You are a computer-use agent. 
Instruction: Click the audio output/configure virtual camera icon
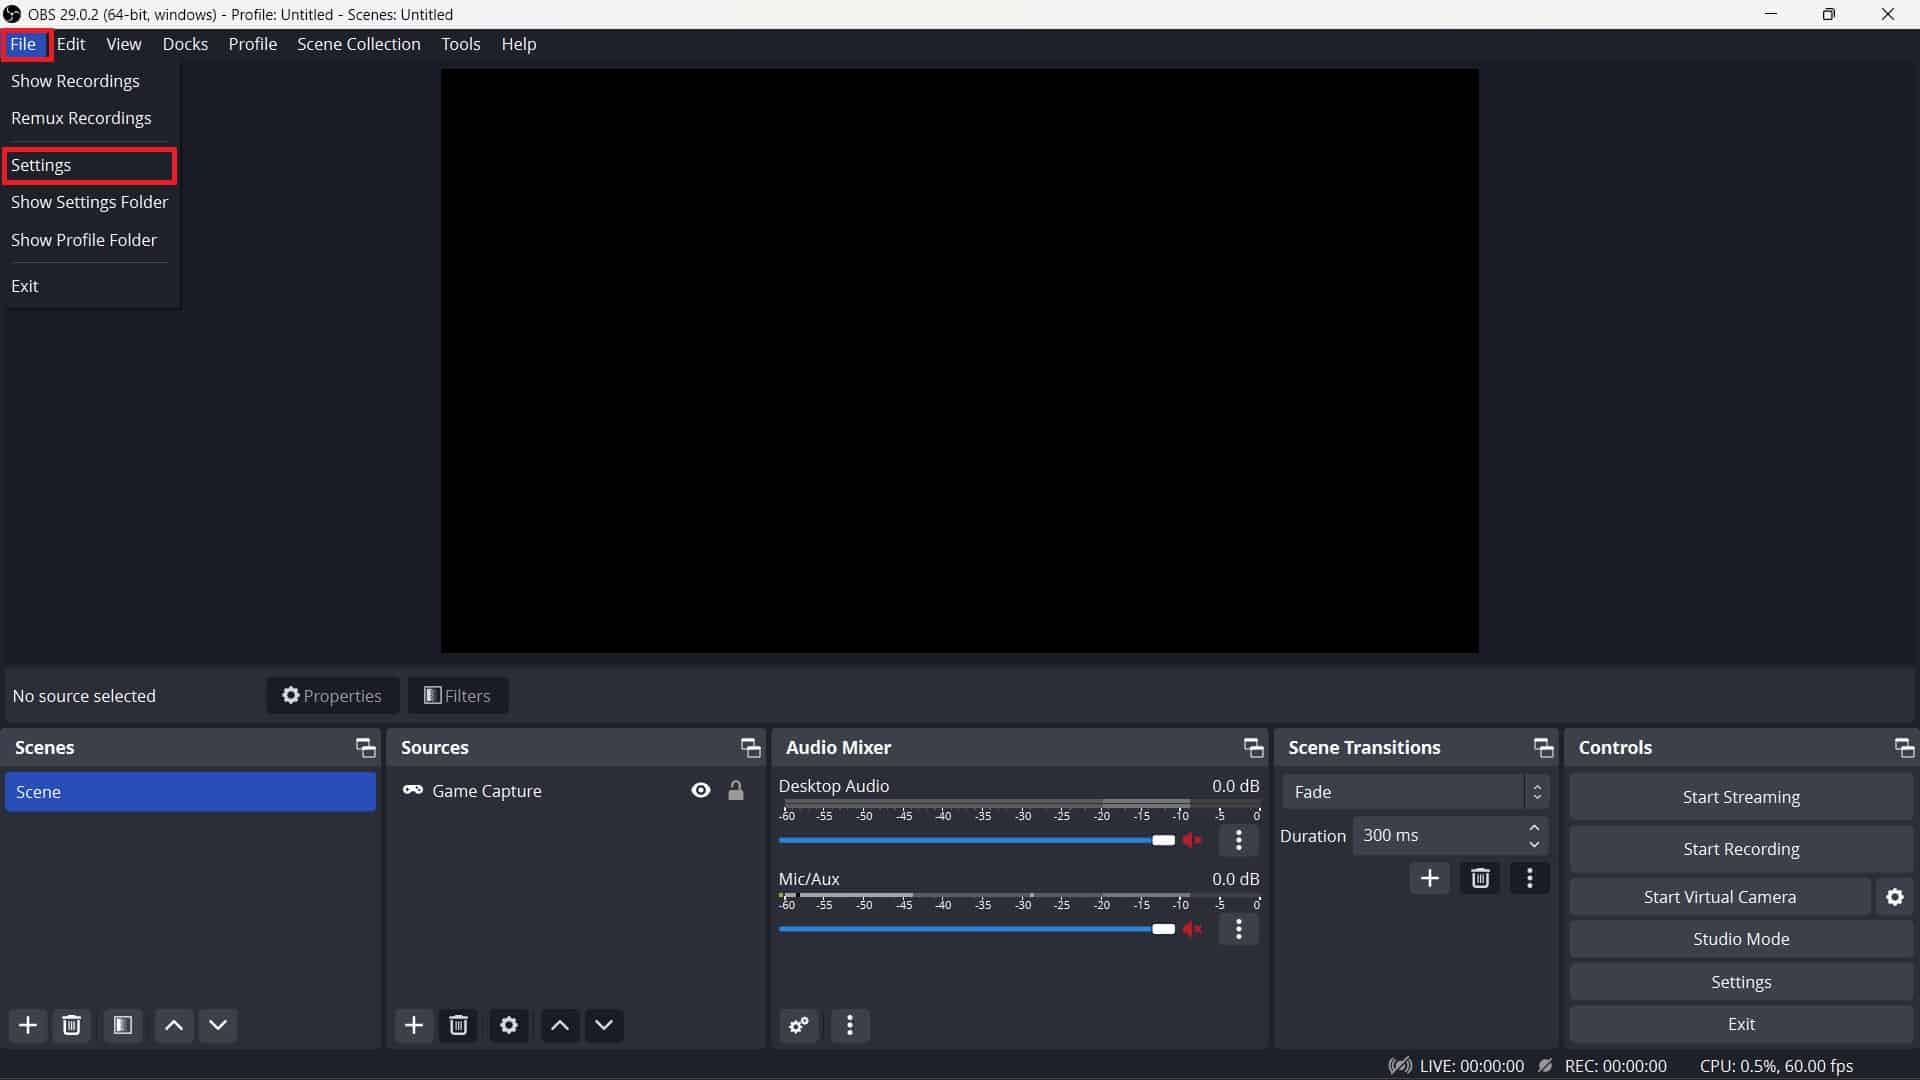click(1896, 897)
